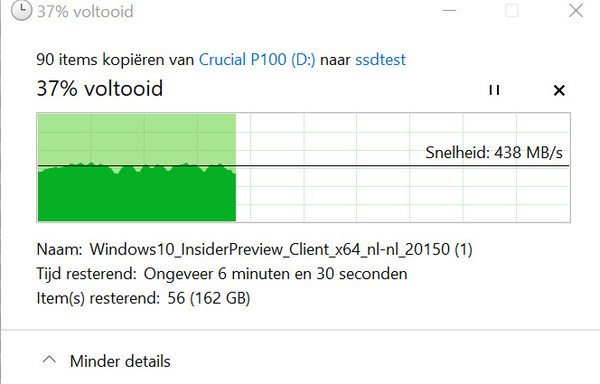Click the 37% voltooid heading text
600x384 pixels.
[x=100, y=89]
